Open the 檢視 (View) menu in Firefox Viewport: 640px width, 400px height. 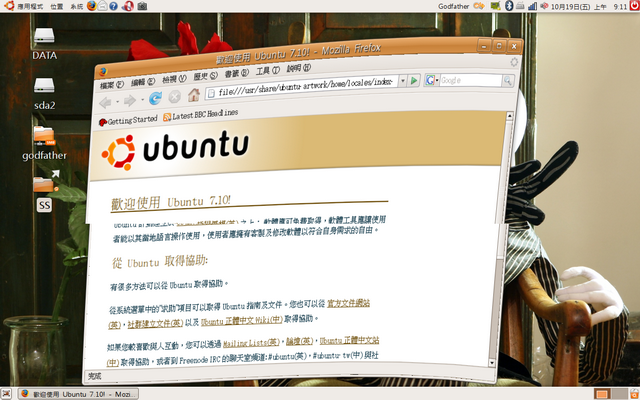[174, 79]
